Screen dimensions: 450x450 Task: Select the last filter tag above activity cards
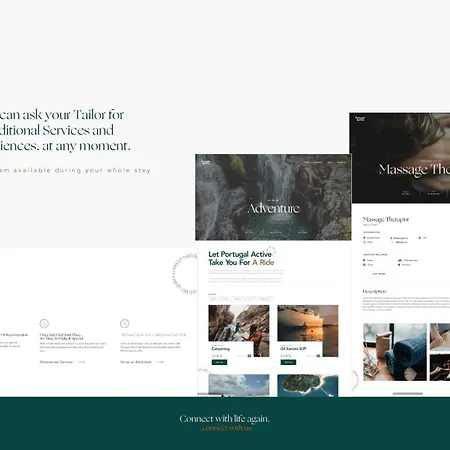[265, 299]
